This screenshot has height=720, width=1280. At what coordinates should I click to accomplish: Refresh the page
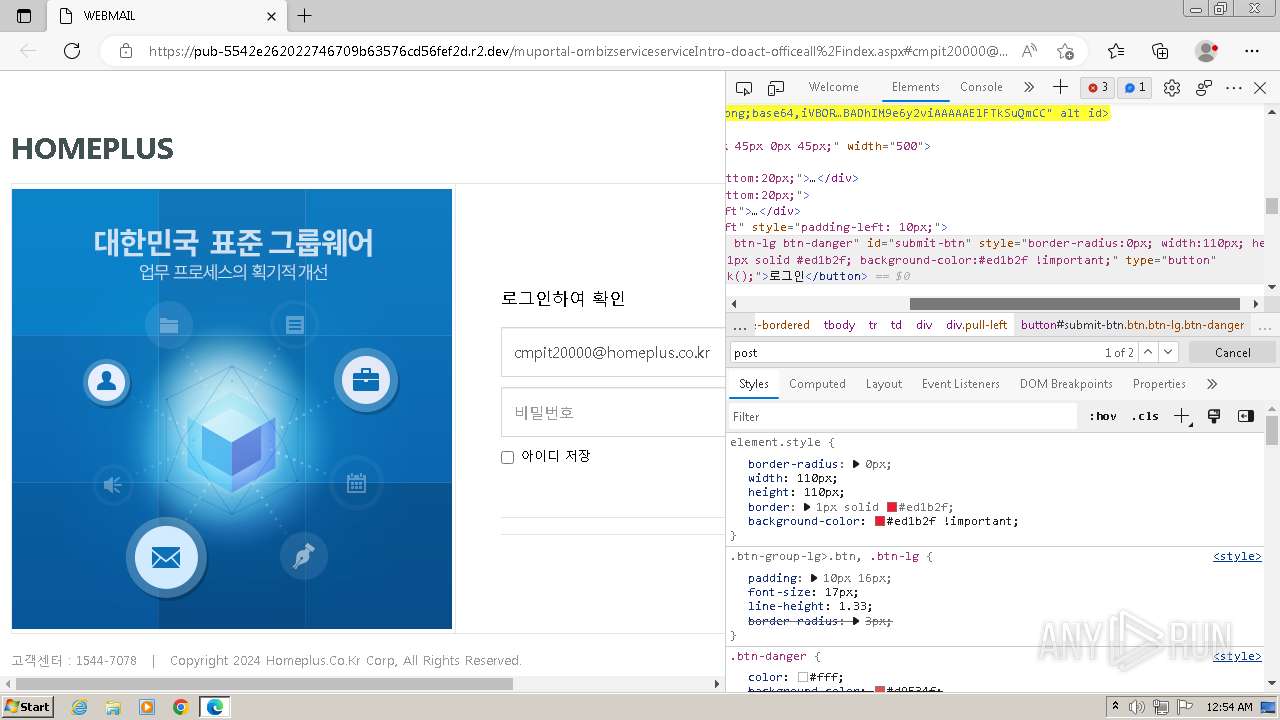pos(72,51)
